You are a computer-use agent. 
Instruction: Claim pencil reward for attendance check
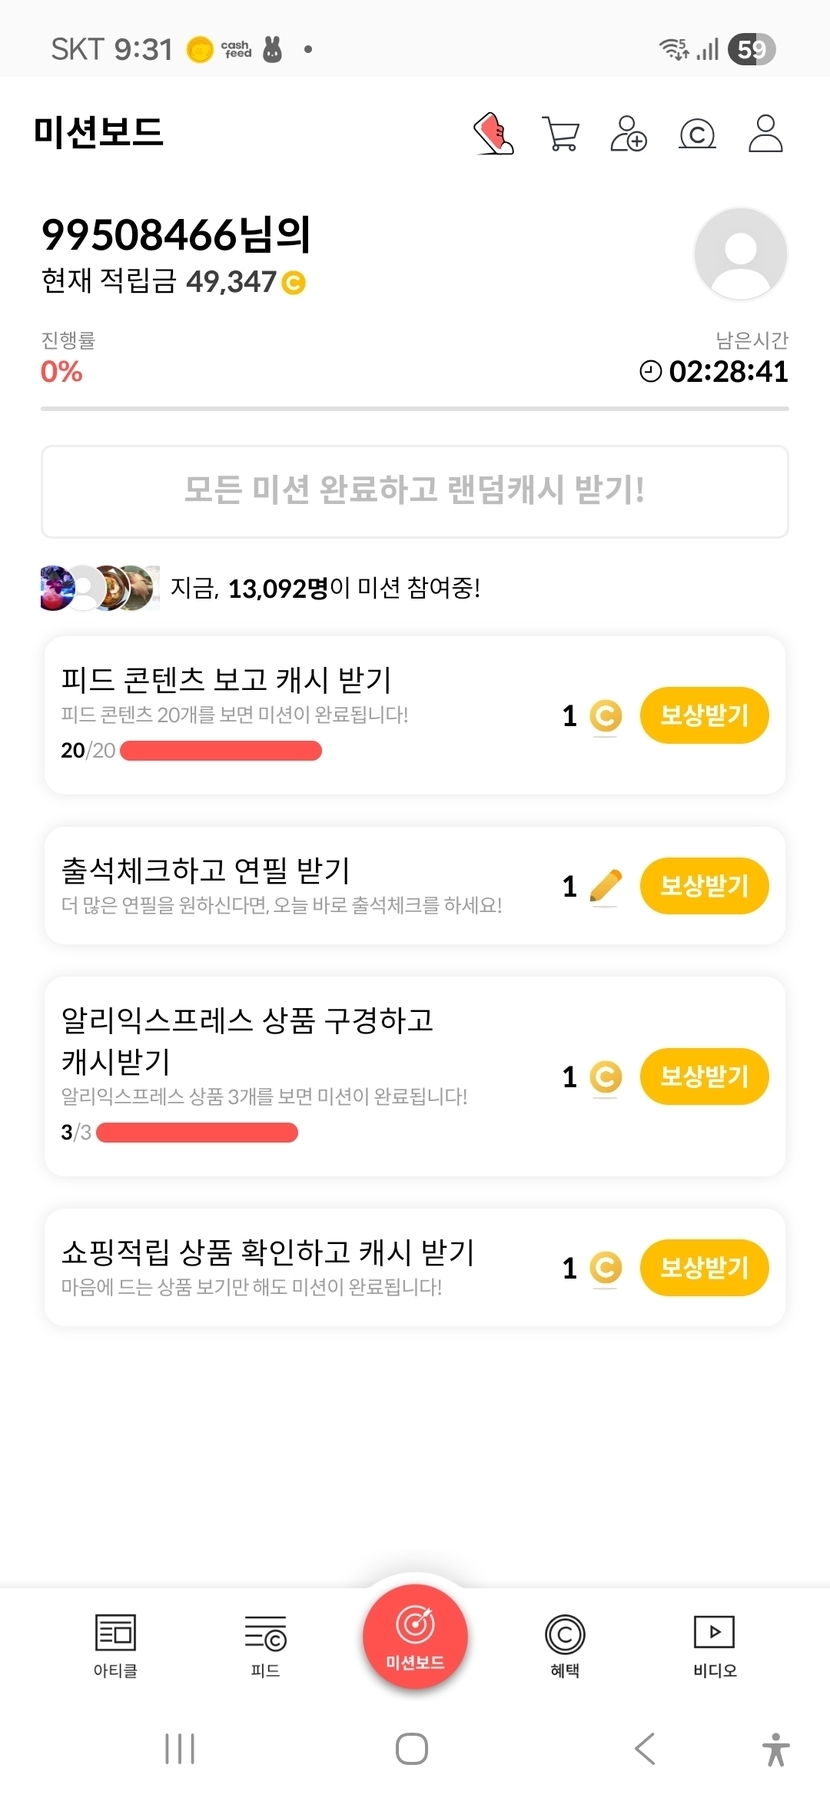pos(704,885)
